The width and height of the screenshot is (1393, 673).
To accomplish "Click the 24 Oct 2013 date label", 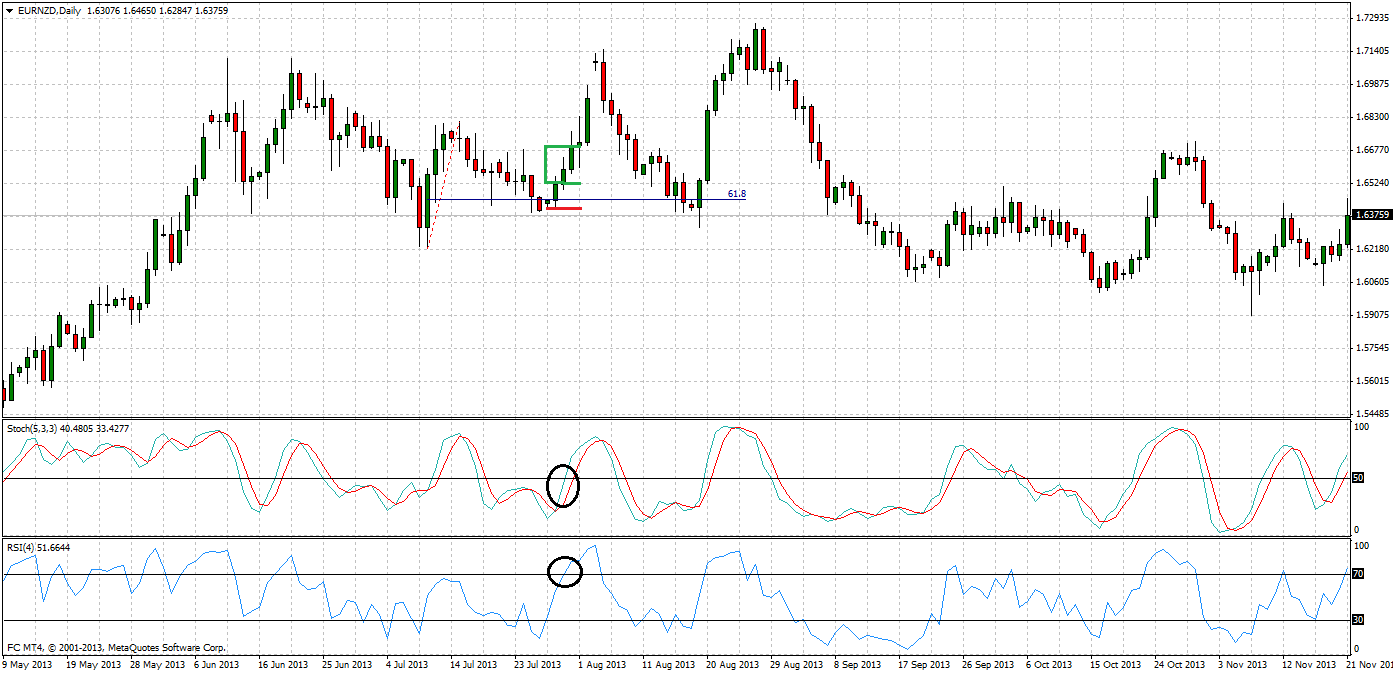I will tap(1180, 664).
